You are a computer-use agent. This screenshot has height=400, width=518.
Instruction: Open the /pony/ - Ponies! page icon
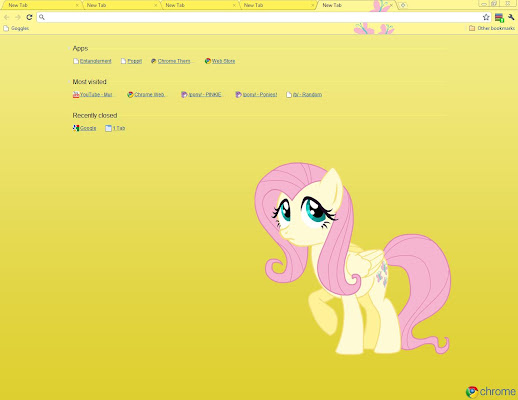click(238, 95)
